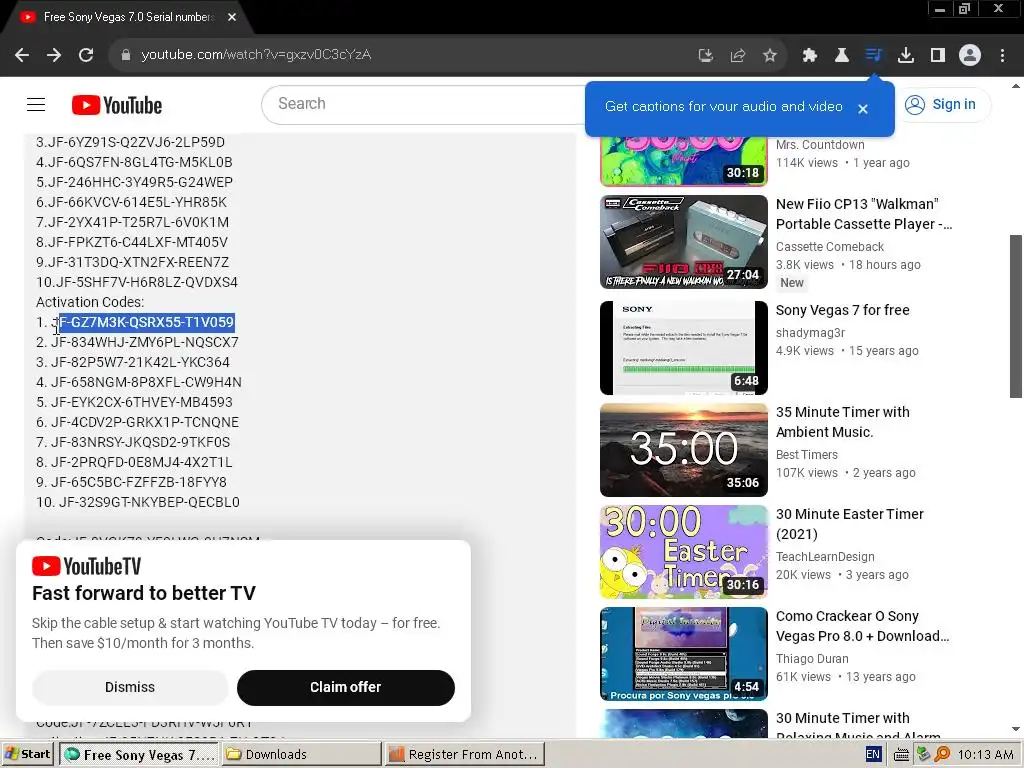
Task: Click serial 10.JF-5SHF7V-H6R8LZ-QVDXS4
Action: point(136,282)
